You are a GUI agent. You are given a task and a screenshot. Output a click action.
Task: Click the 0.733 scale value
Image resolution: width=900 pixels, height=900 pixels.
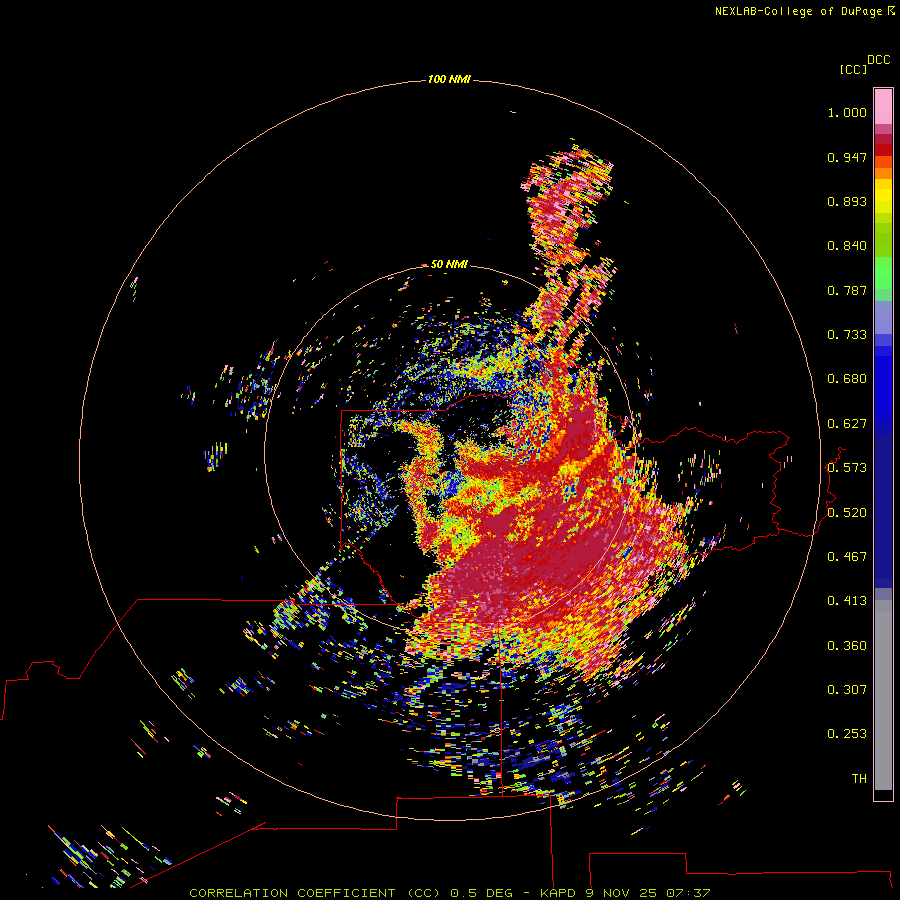pos(847,335)
